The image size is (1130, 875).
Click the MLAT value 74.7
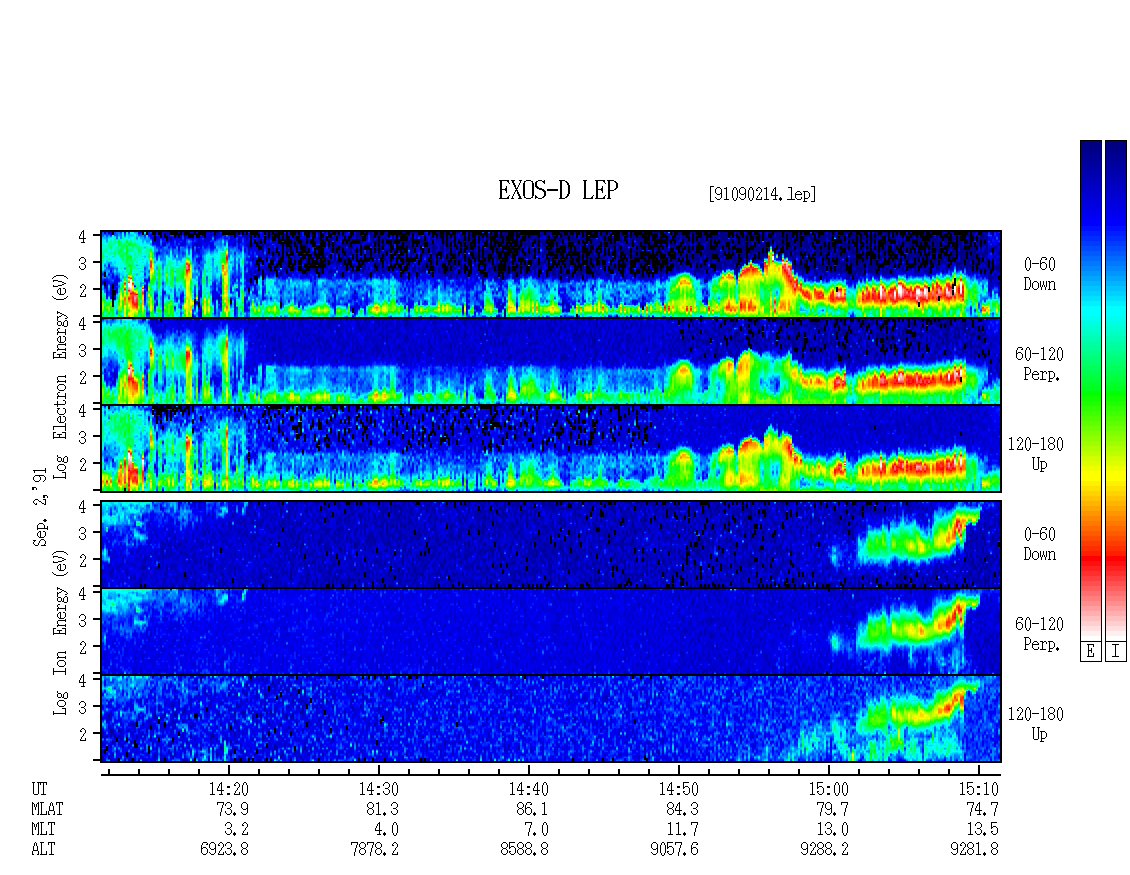(x=982, y=809)
